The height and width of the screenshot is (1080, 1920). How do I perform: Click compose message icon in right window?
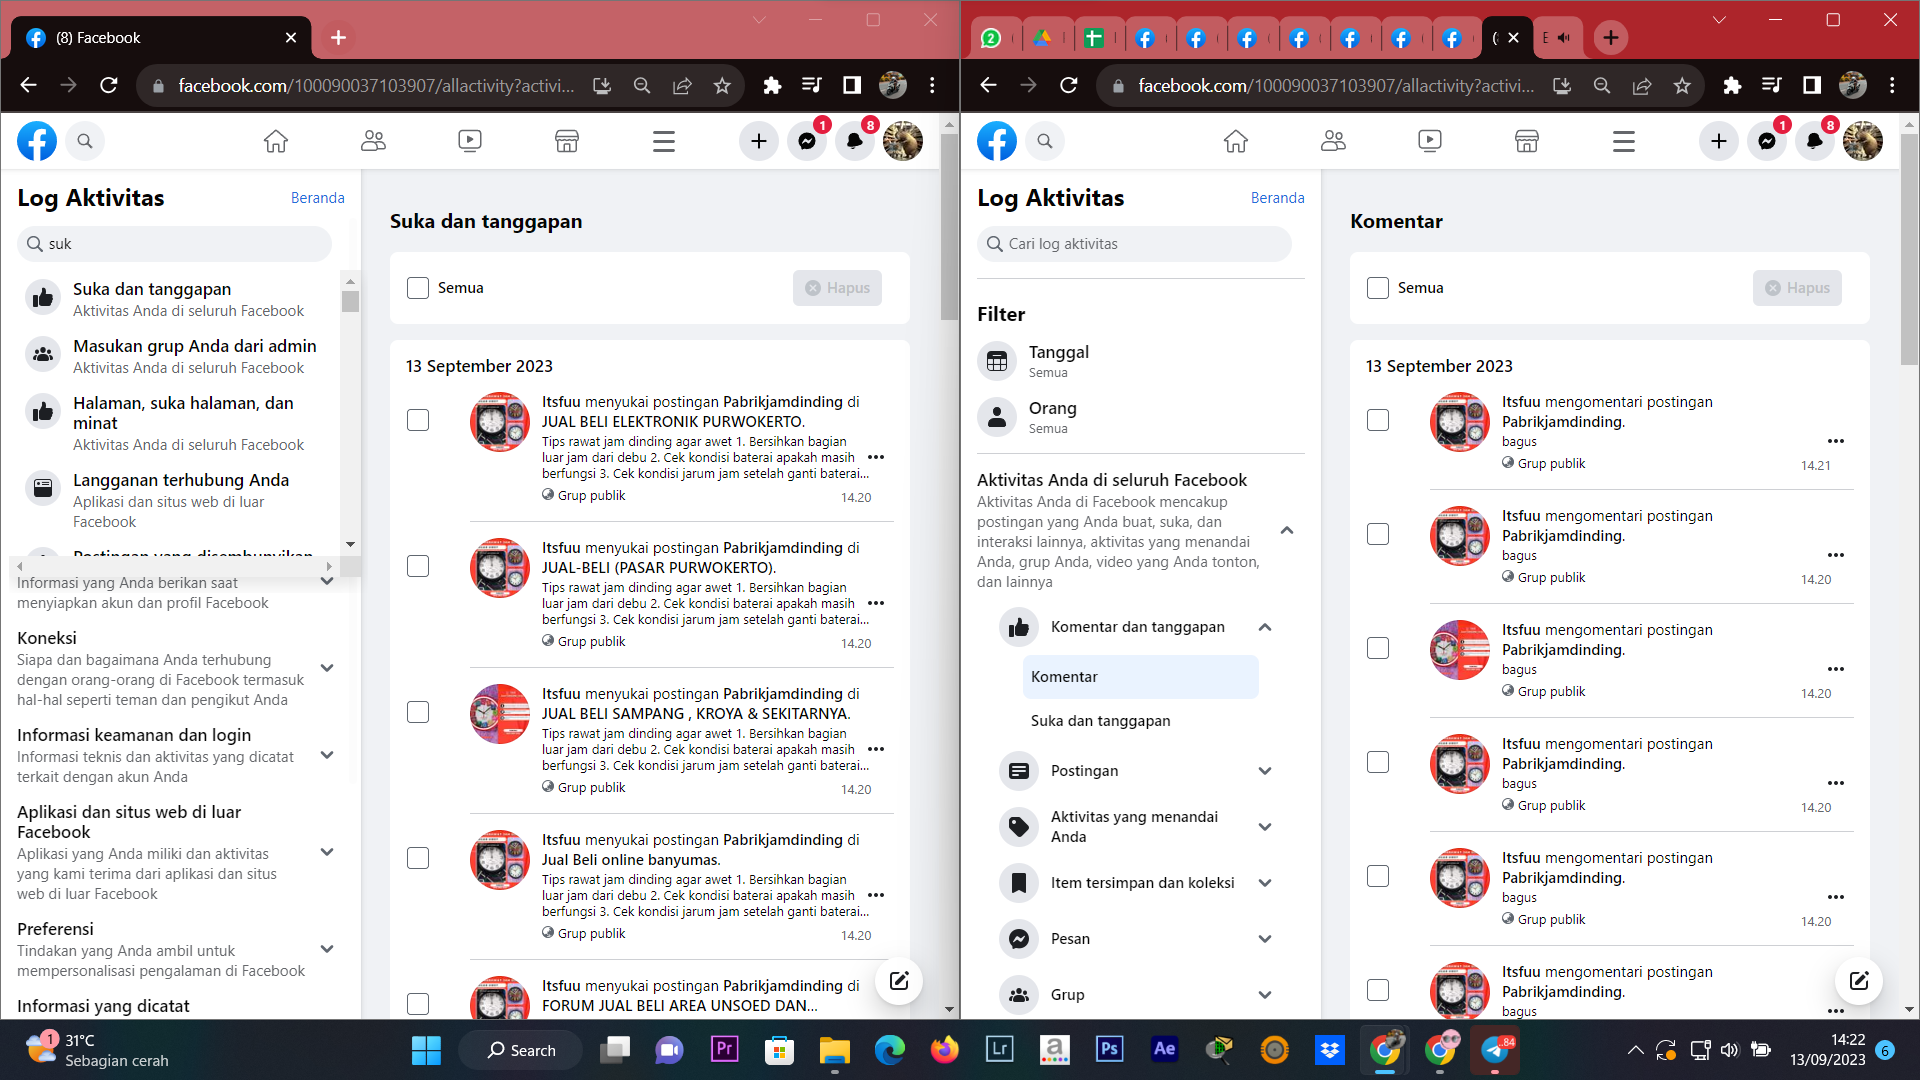point(1859,980)
